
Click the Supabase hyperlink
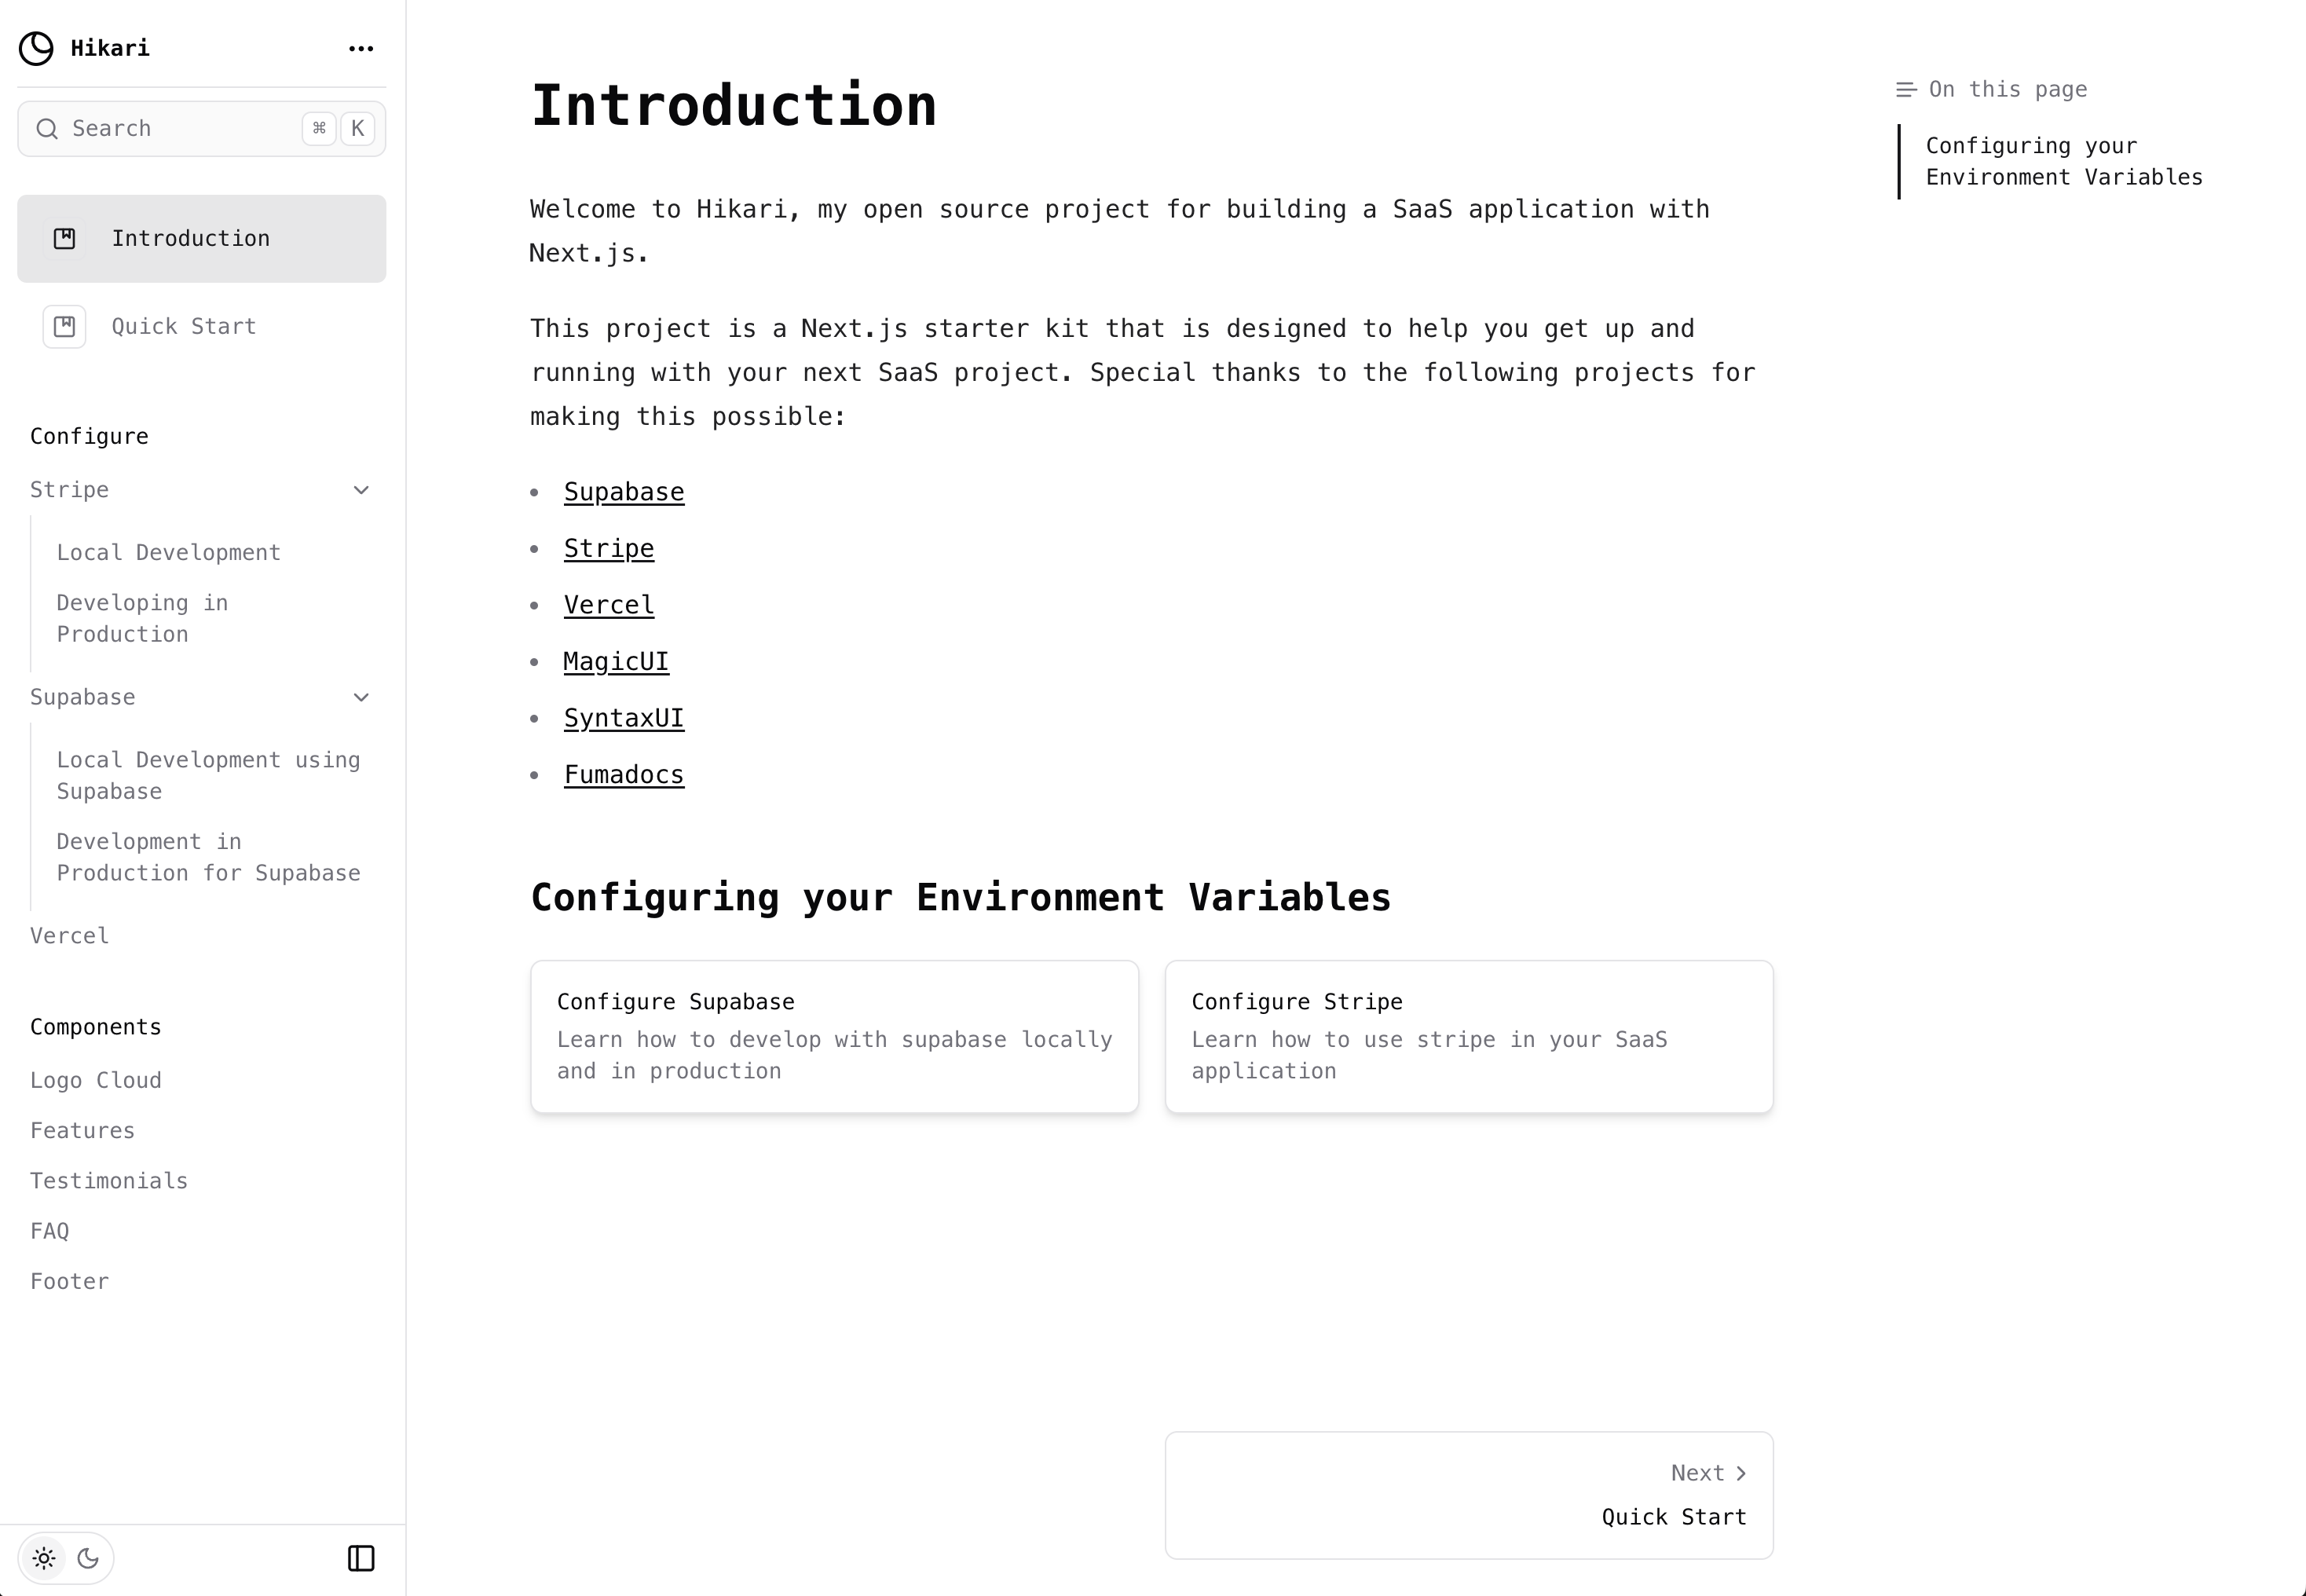click(622, 492)
